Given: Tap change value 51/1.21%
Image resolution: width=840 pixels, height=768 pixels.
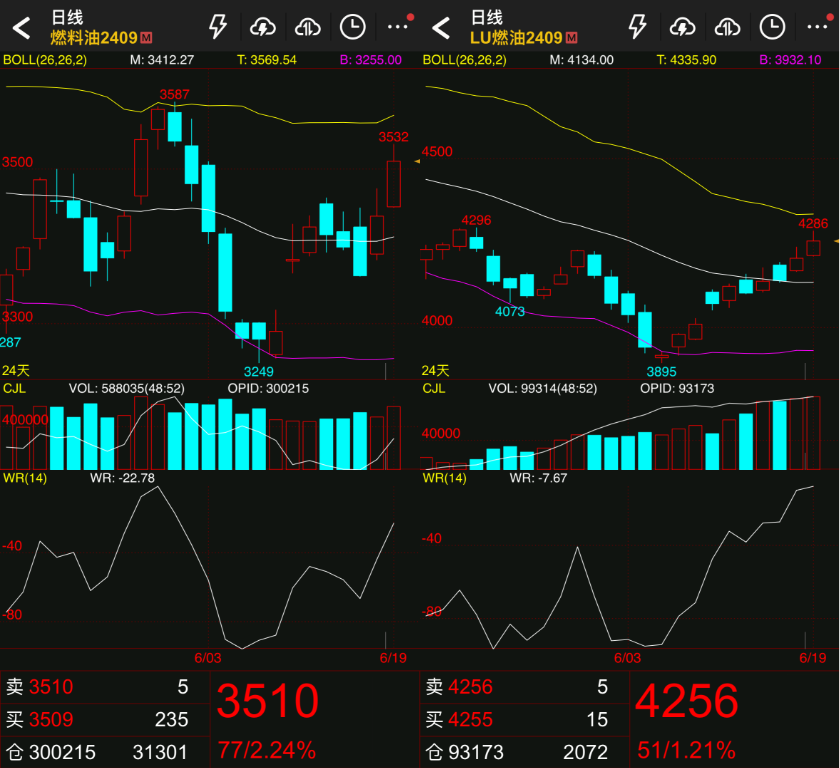Looking at the screenshot, I should pyautogui.click(x=686, y=750).
